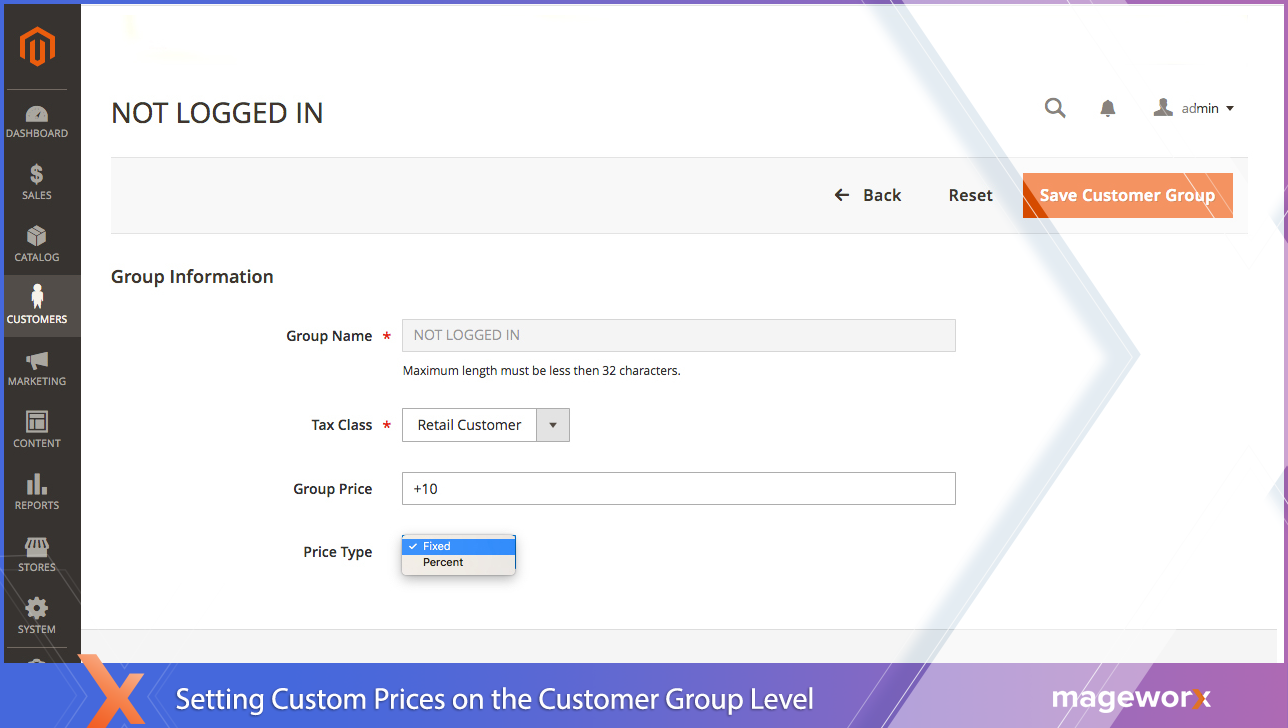Click the Reset button
The height and width of the screenshot is (728, 1288).
tap(970, 195)
